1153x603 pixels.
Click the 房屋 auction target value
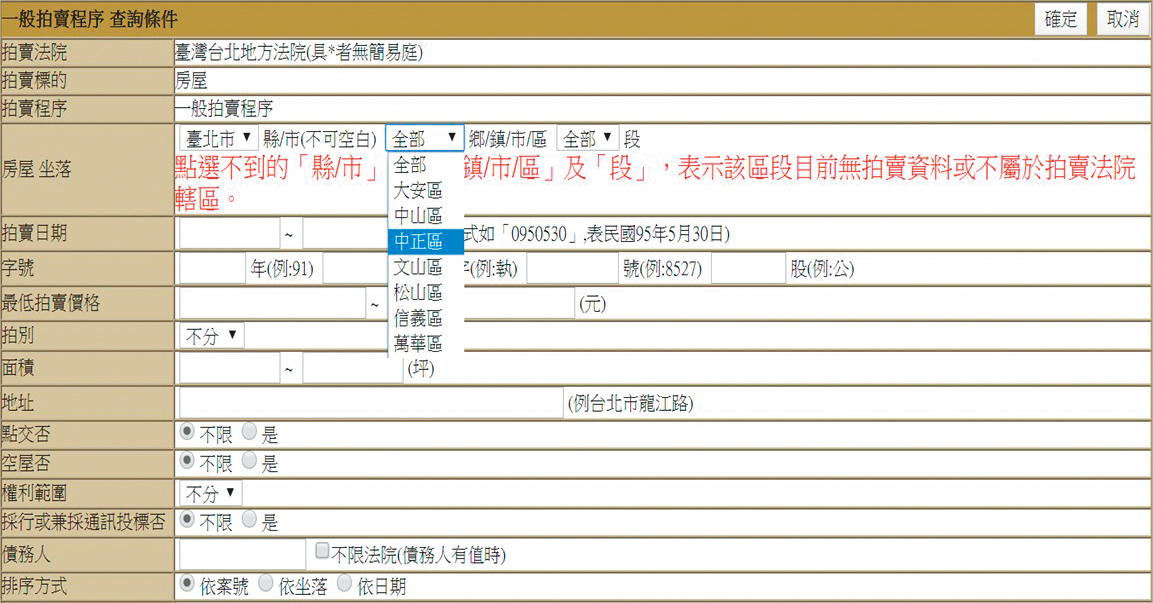[191, 80]
